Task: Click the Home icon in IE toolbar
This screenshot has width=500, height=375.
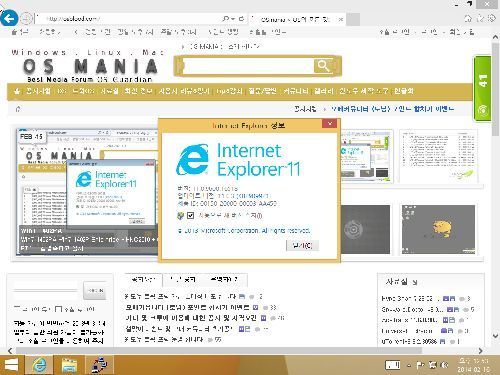Action: coord(468,19)
